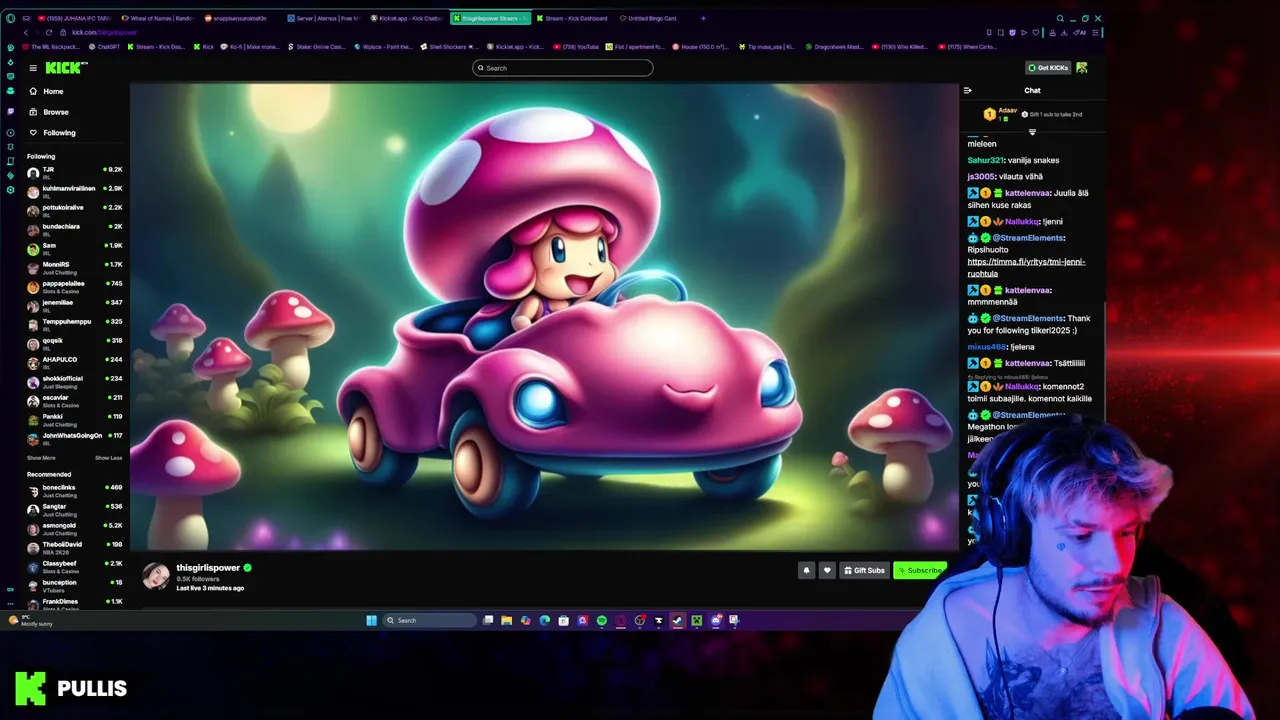Open File Explorer from taskbar
Screen dimensions: 1280x720
(506, 620)
